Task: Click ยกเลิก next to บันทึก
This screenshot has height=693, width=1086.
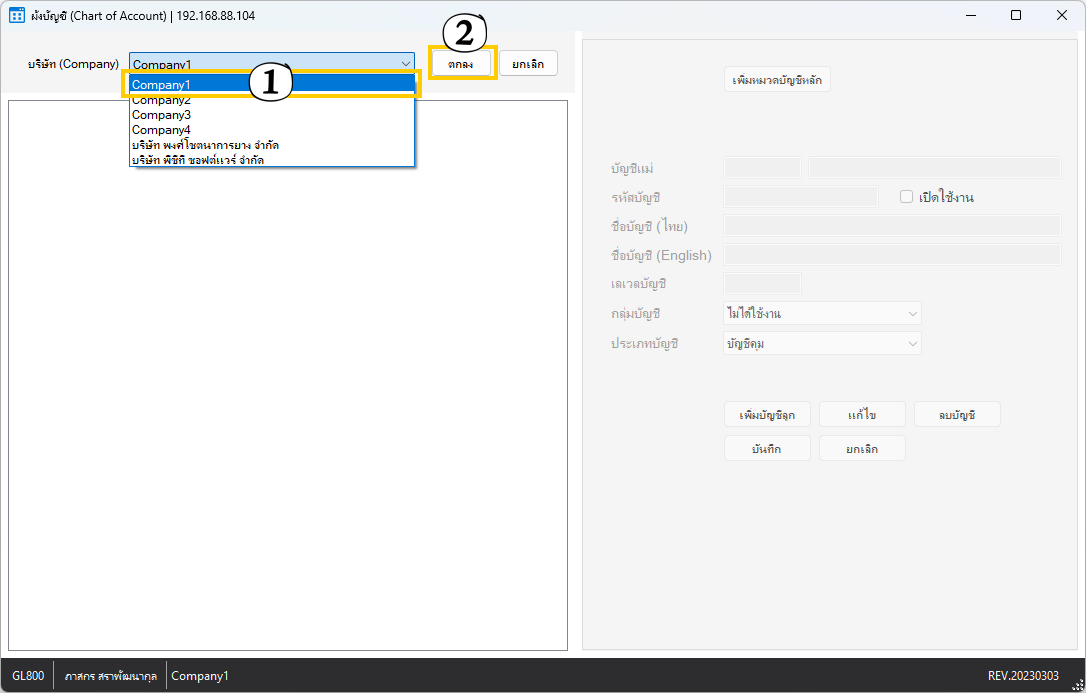Action: (x=862, y=448)
